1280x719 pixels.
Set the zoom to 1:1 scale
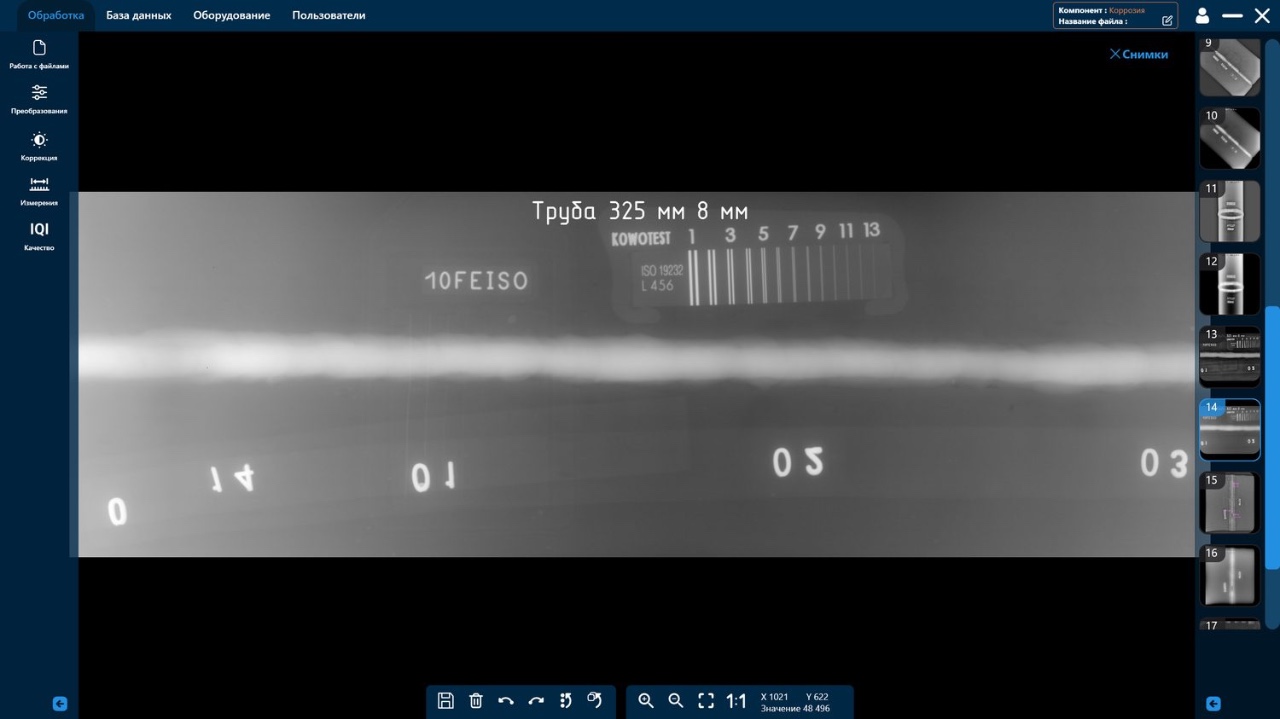tap(736, 701)
